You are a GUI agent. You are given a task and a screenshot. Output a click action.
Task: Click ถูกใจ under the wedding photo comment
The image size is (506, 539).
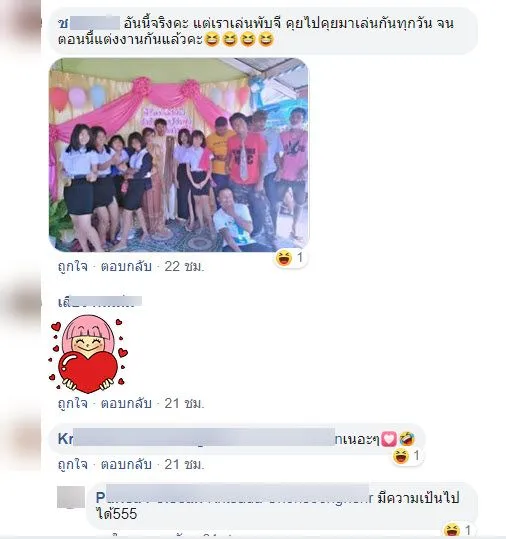coord(73,266)
